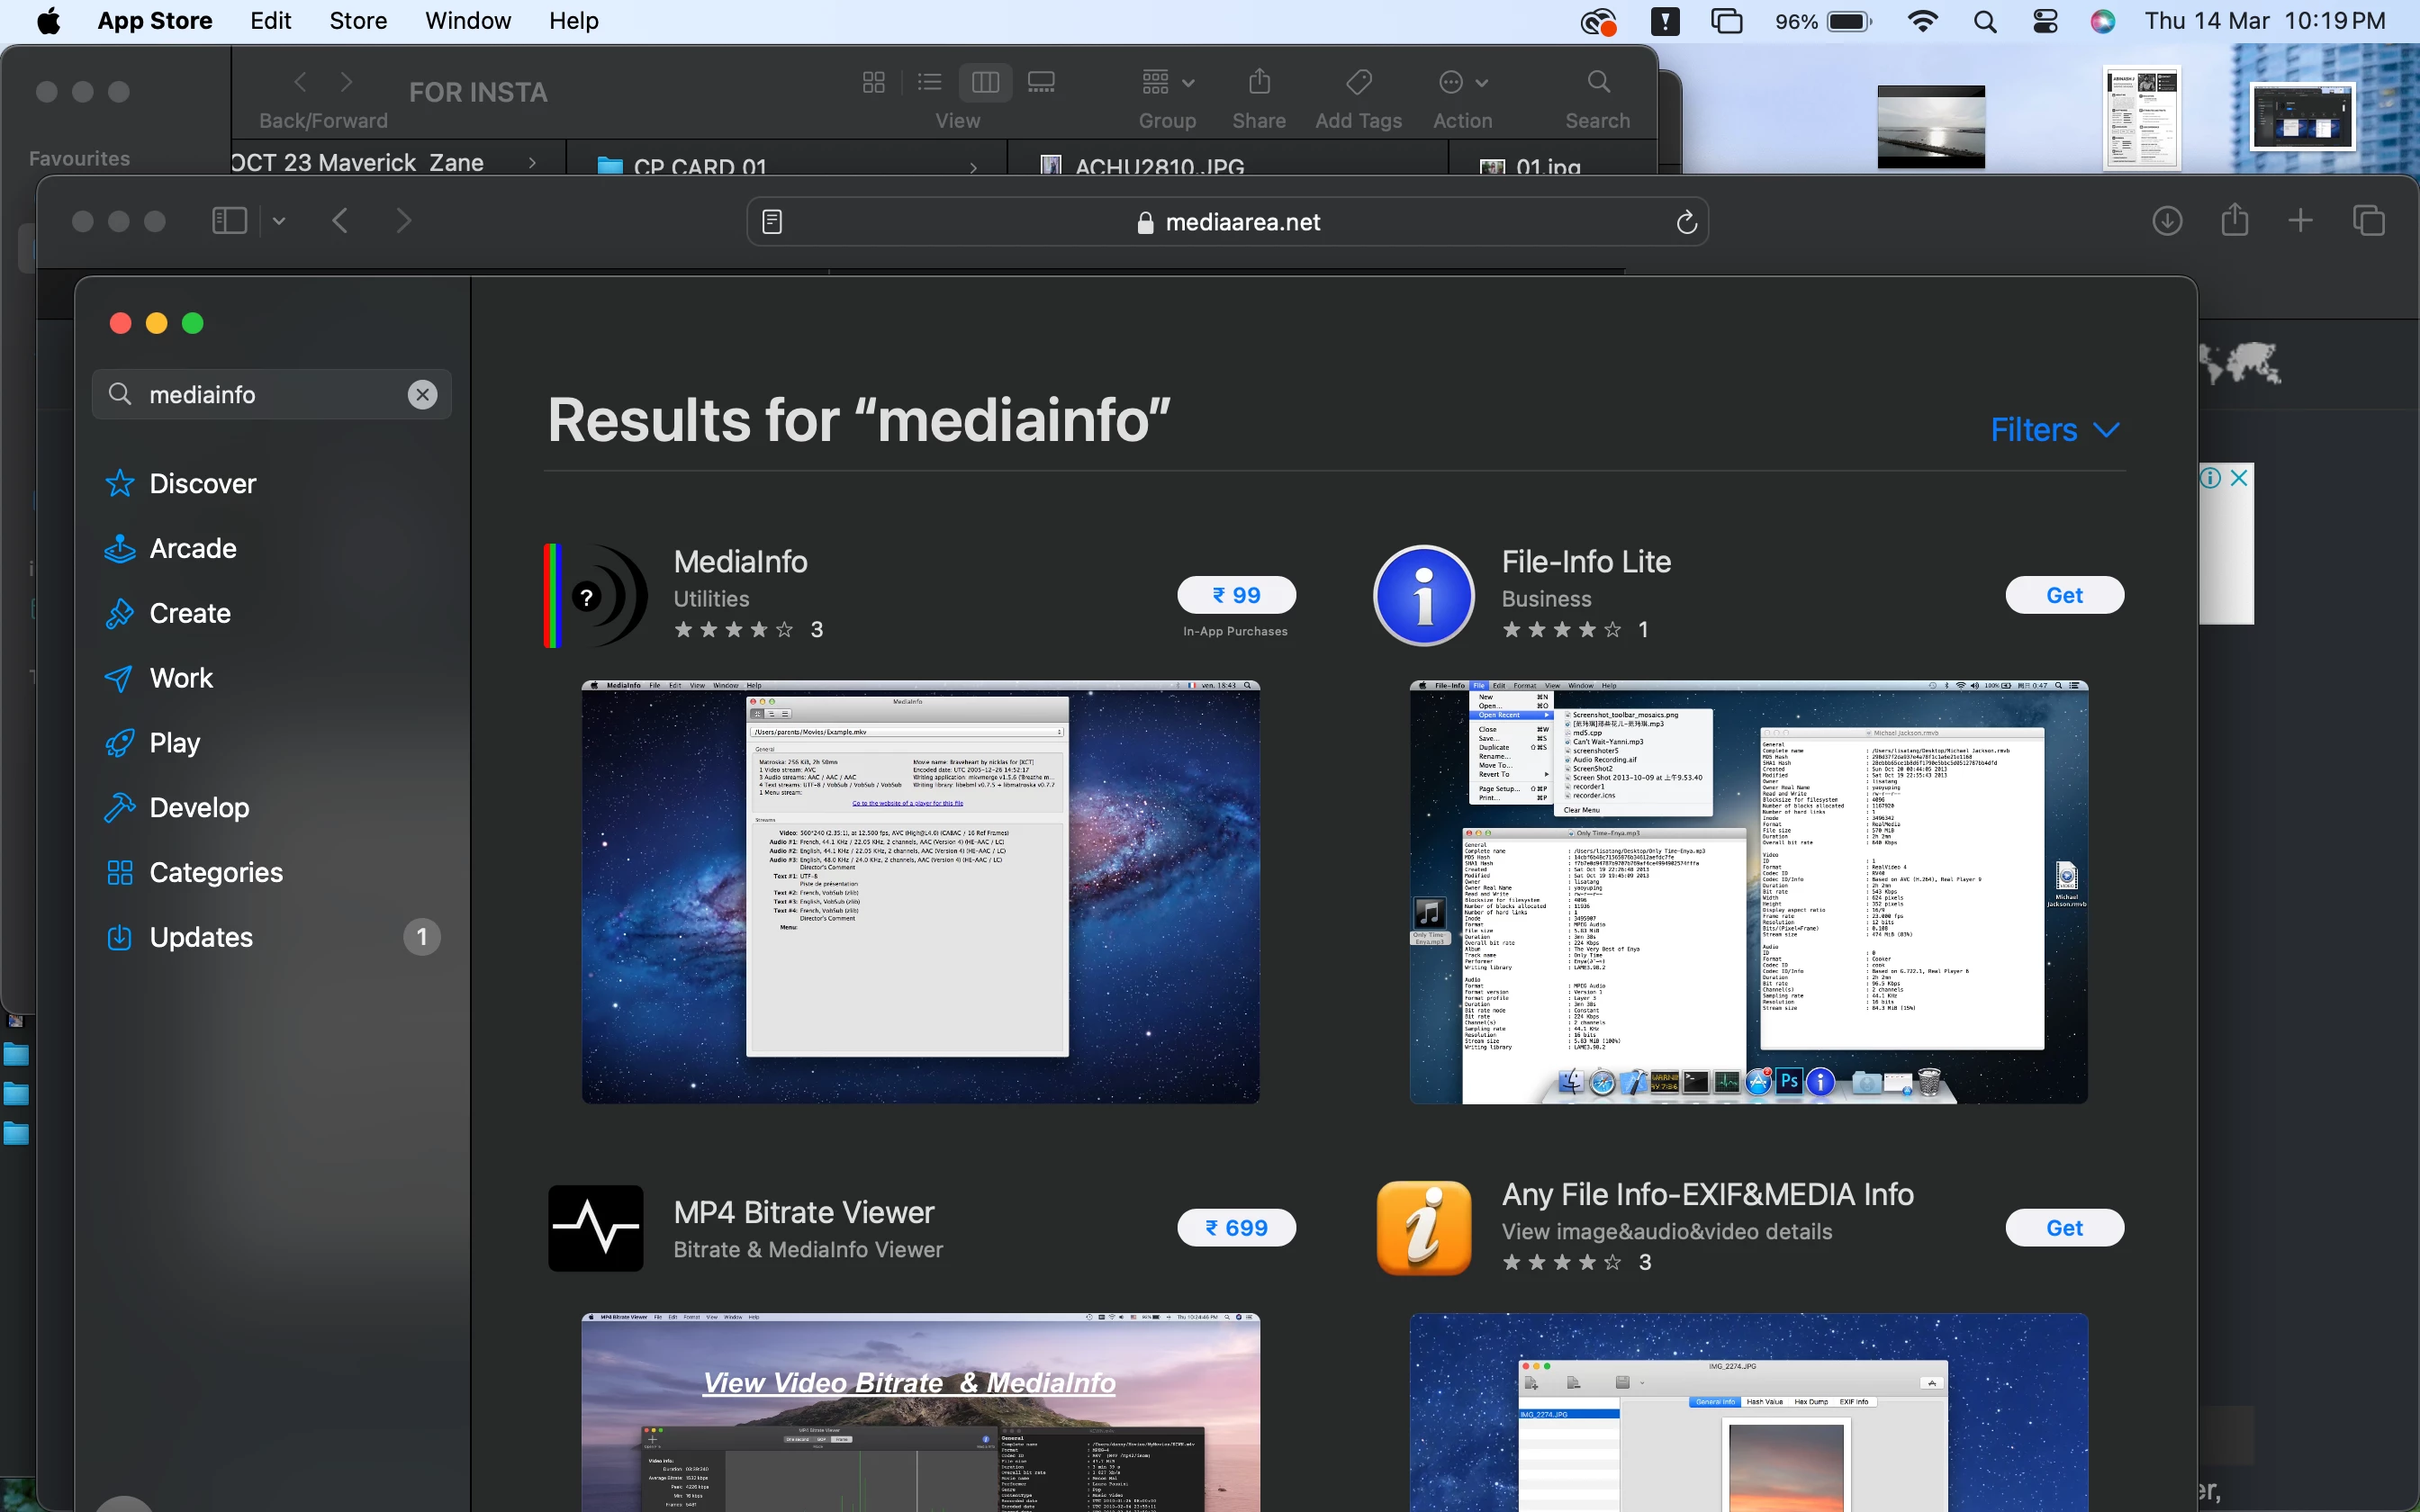Switch Finder to column view
Image resolution: width=2420 pixels, height=1512 pixels.
click(985, 82)
